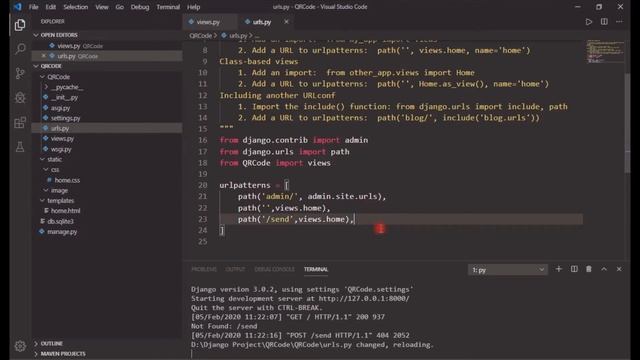Open the File menu
Viewport: 640px width, 360px height.
33,7
